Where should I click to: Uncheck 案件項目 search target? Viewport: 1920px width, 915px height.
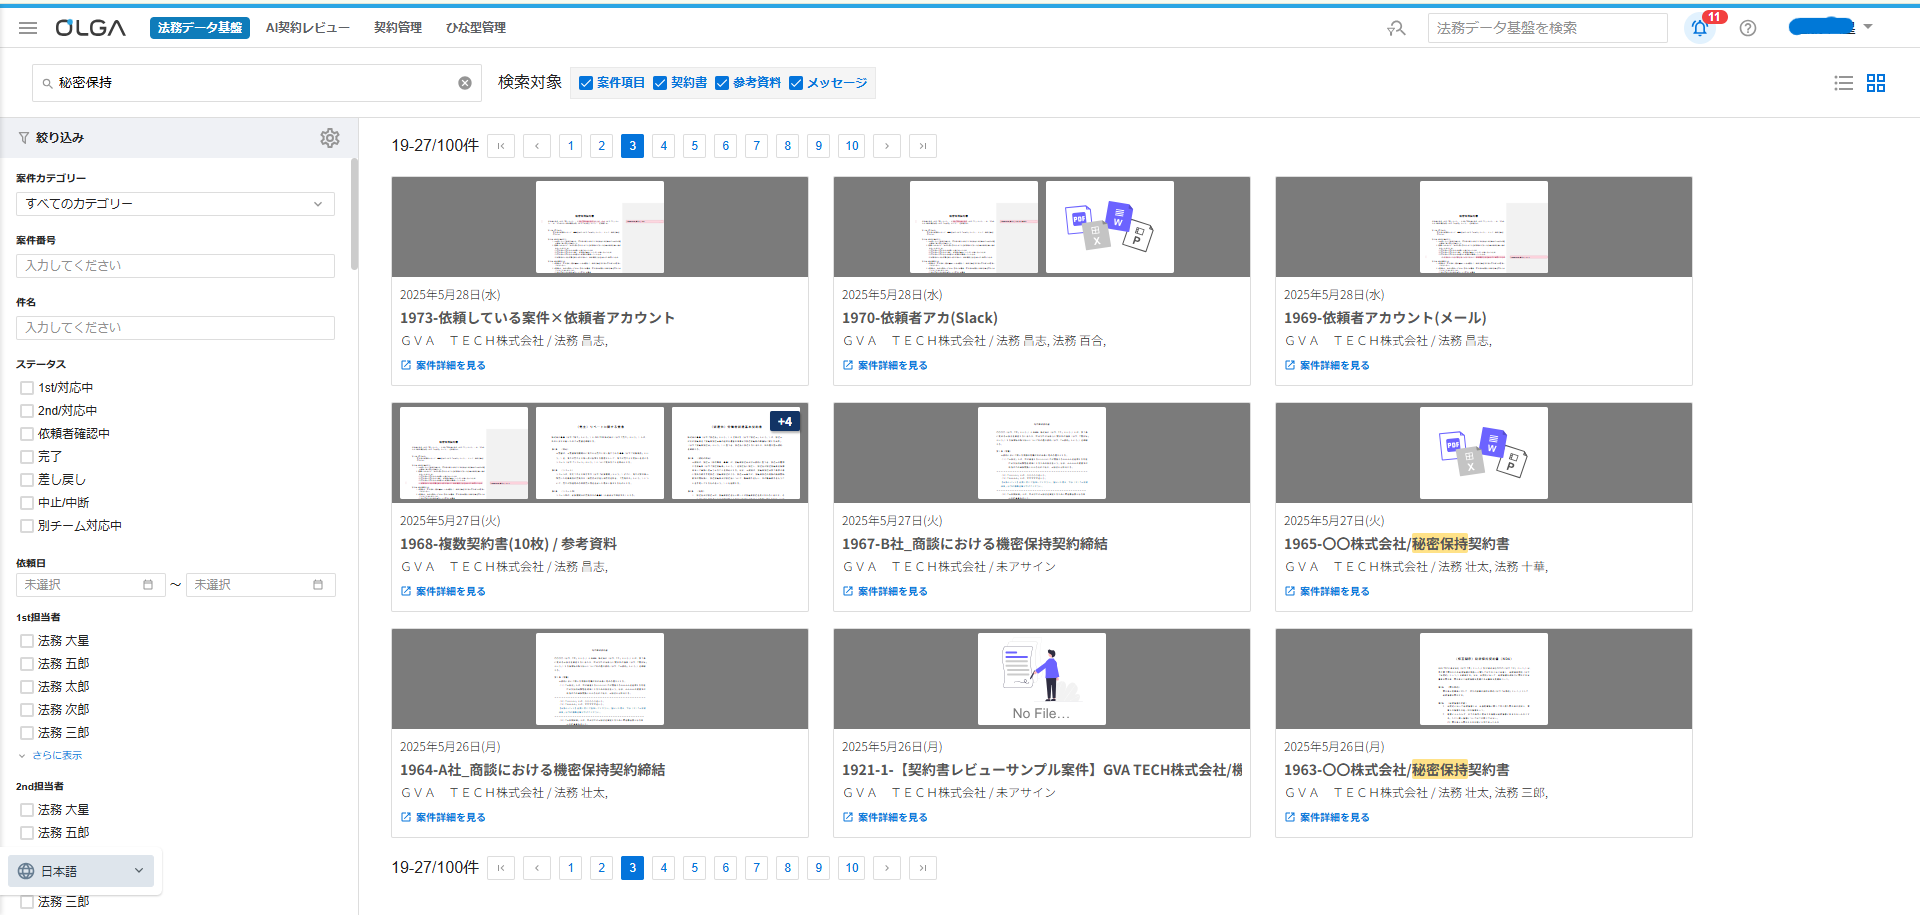click(x=586, y=83)
